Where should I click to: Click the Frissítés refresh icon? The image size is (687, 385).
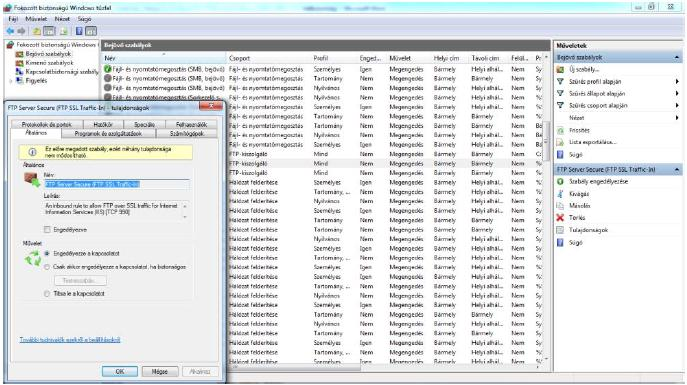[x=560, y=131]
